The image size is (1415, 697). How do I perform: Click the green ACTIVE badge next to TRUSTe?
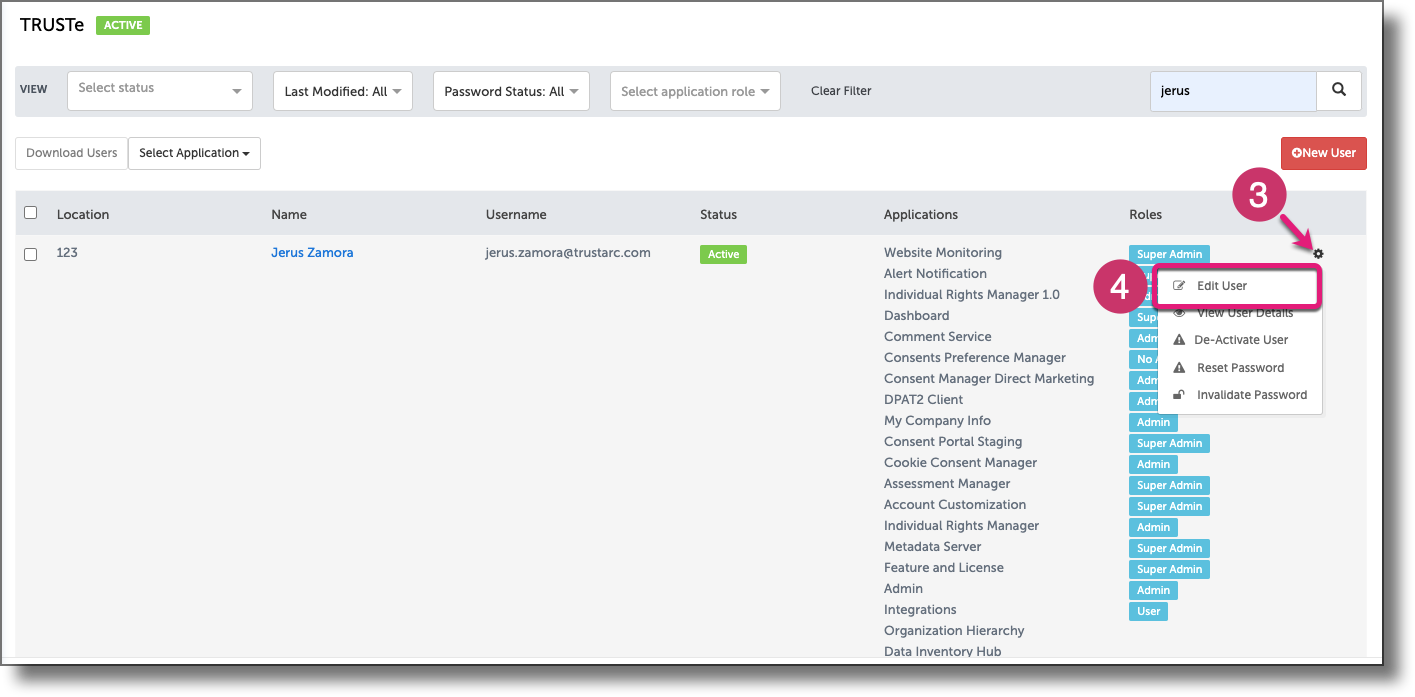(122, 24)
